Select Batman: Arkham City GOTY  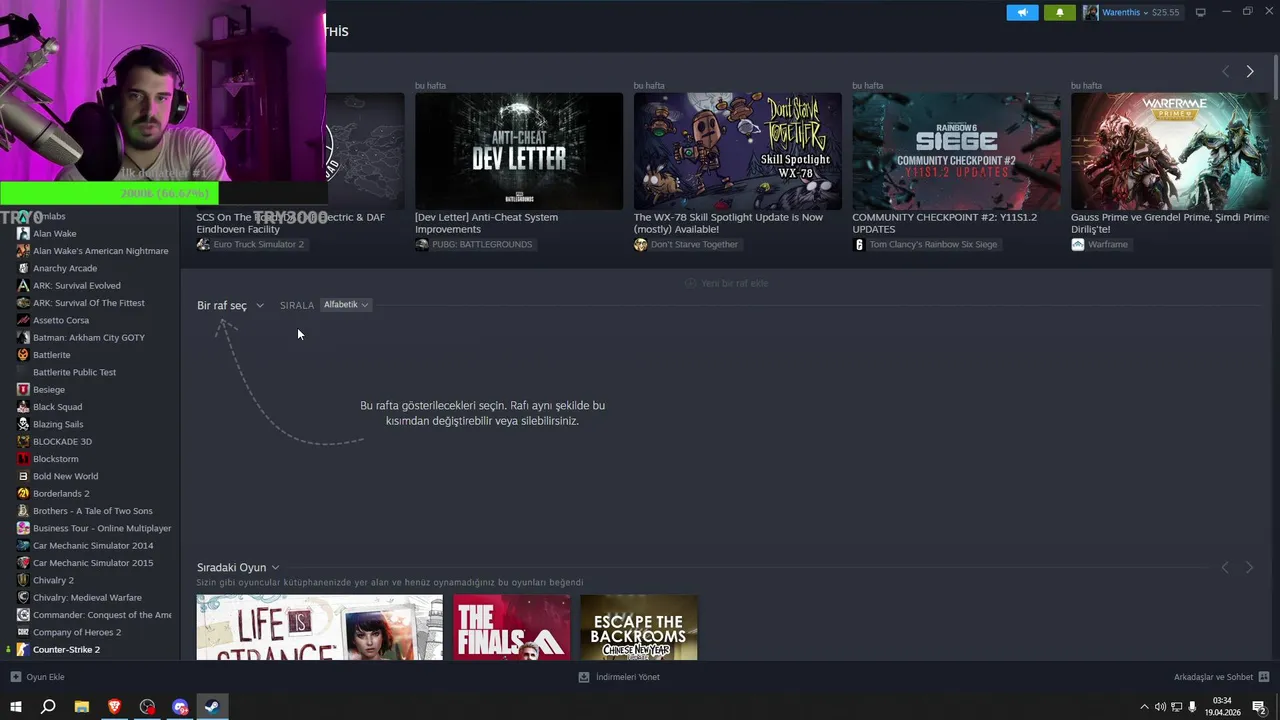89,337
